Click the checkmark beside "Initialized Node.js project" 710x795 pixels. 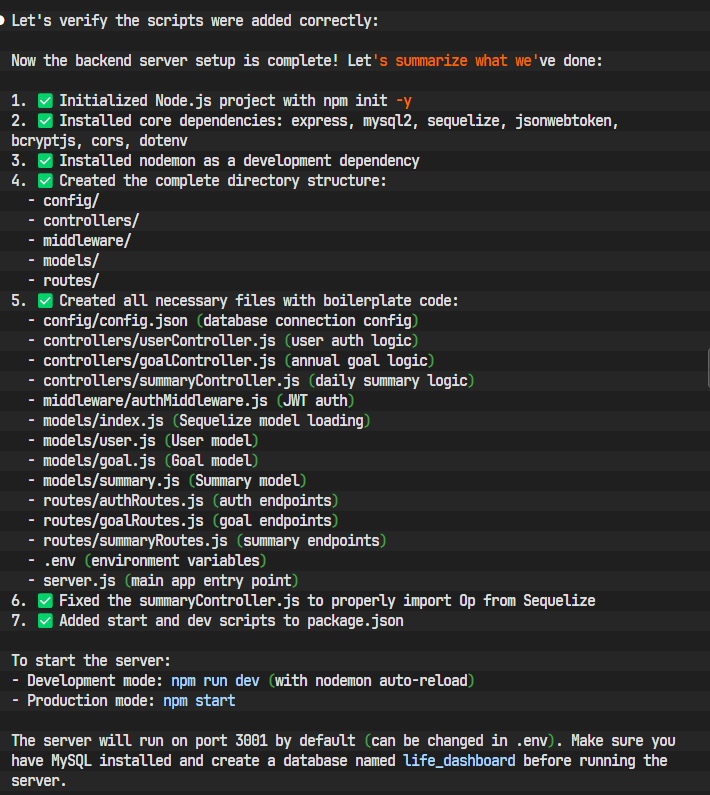pyautogui.click(x=45, y=101)
